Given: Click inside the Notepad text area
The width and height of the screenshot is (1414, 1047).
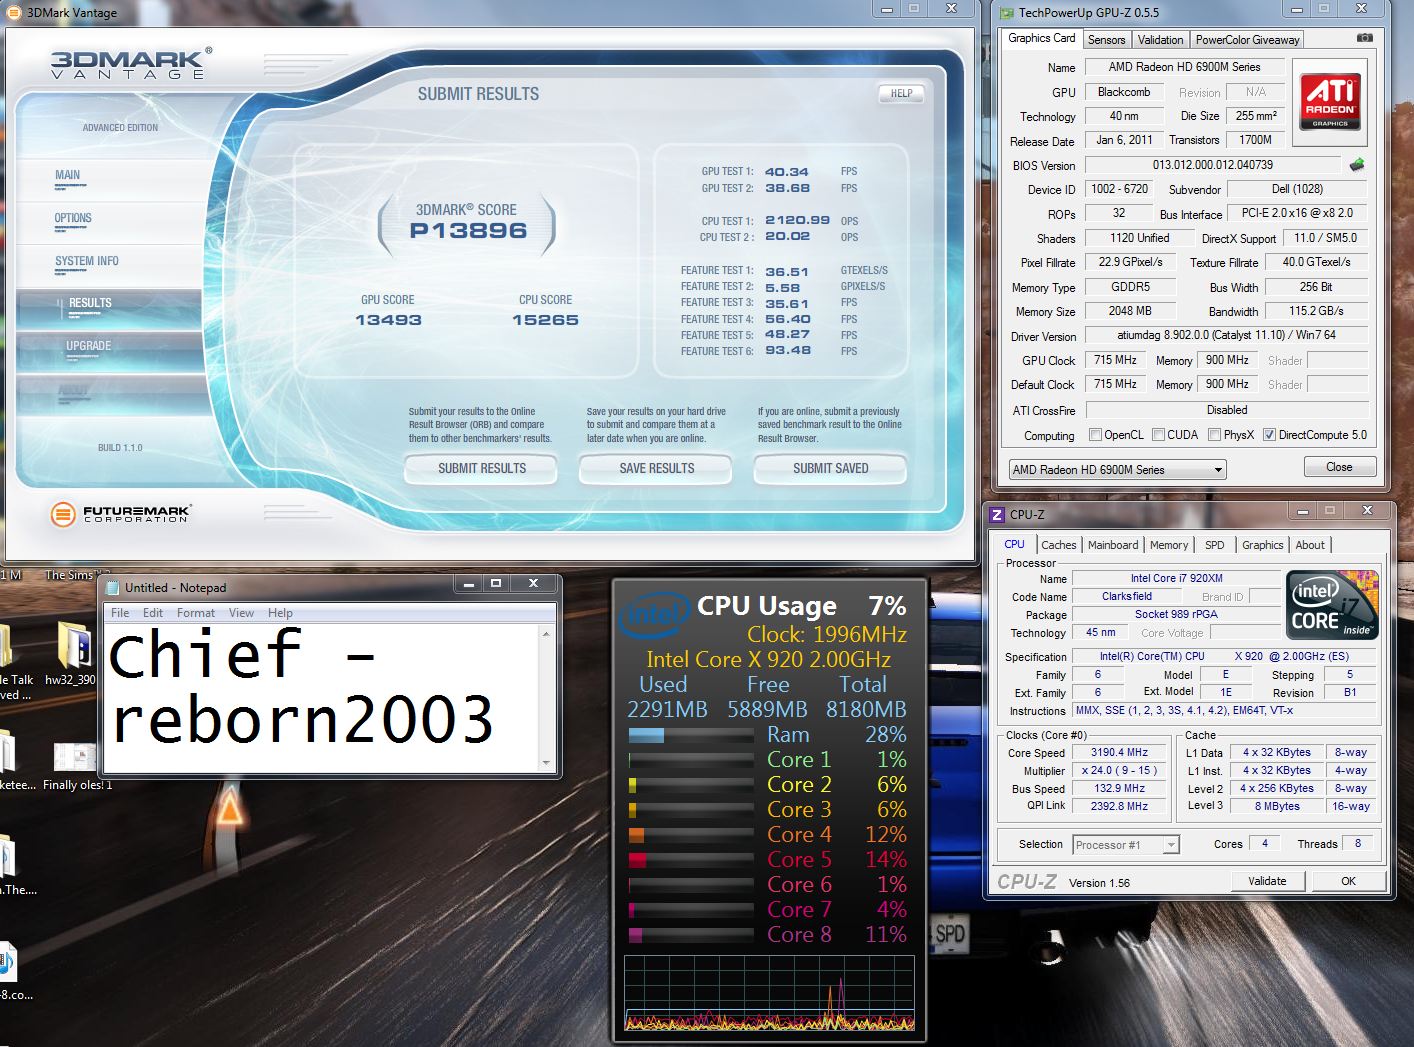Looking at the screenshot, I should tap(321, 698).
